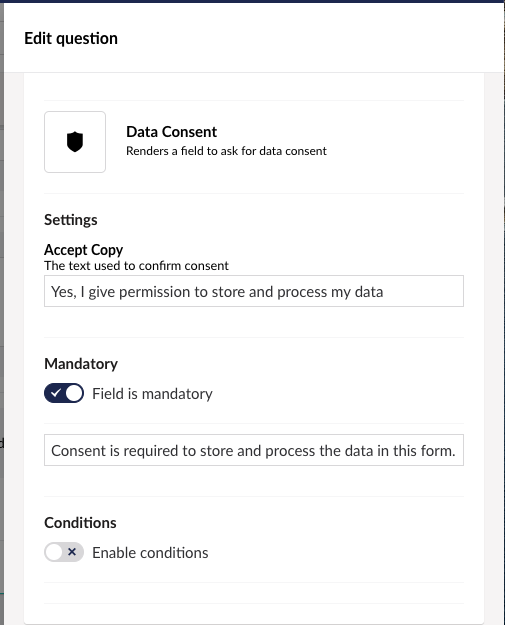Click the Accept Copy text field
The image size is (505, 625).
point(253,291)
